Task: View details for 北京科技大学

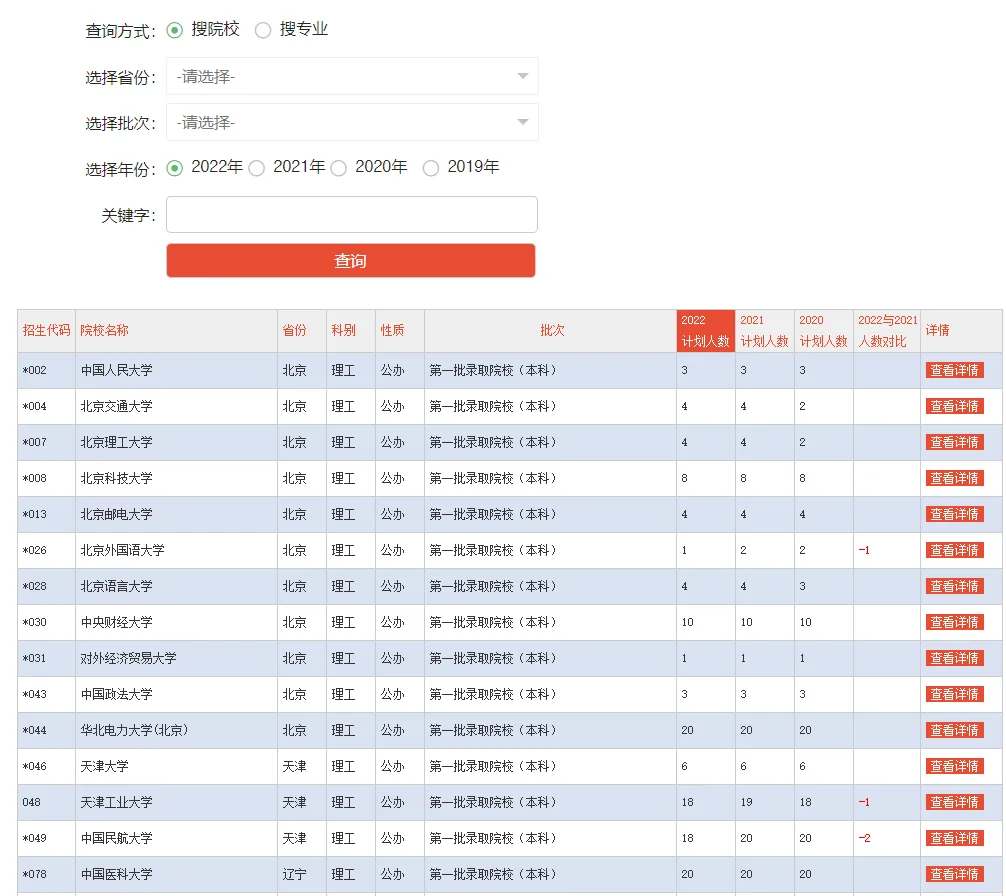Action: pos(955,478)
